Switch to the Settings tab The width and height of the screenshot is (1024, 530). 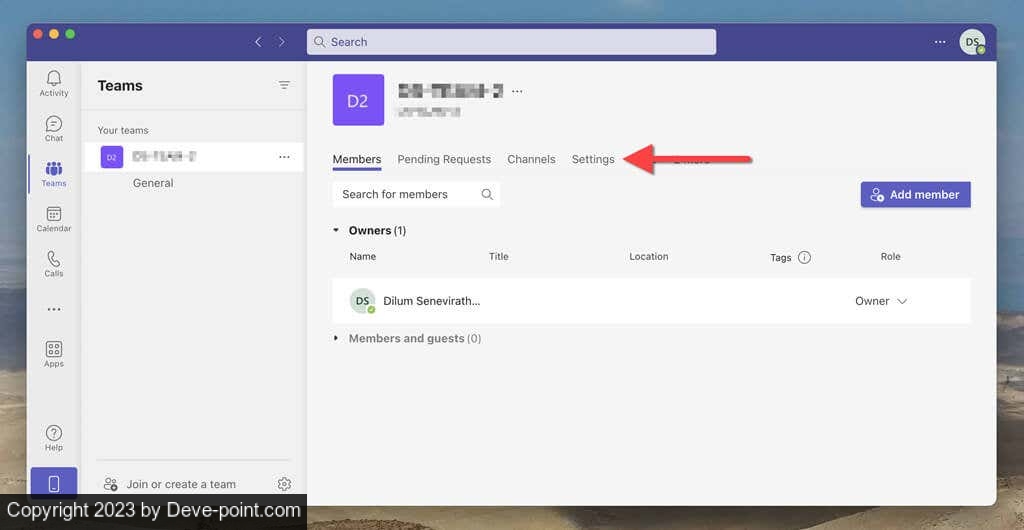point(593,159)
